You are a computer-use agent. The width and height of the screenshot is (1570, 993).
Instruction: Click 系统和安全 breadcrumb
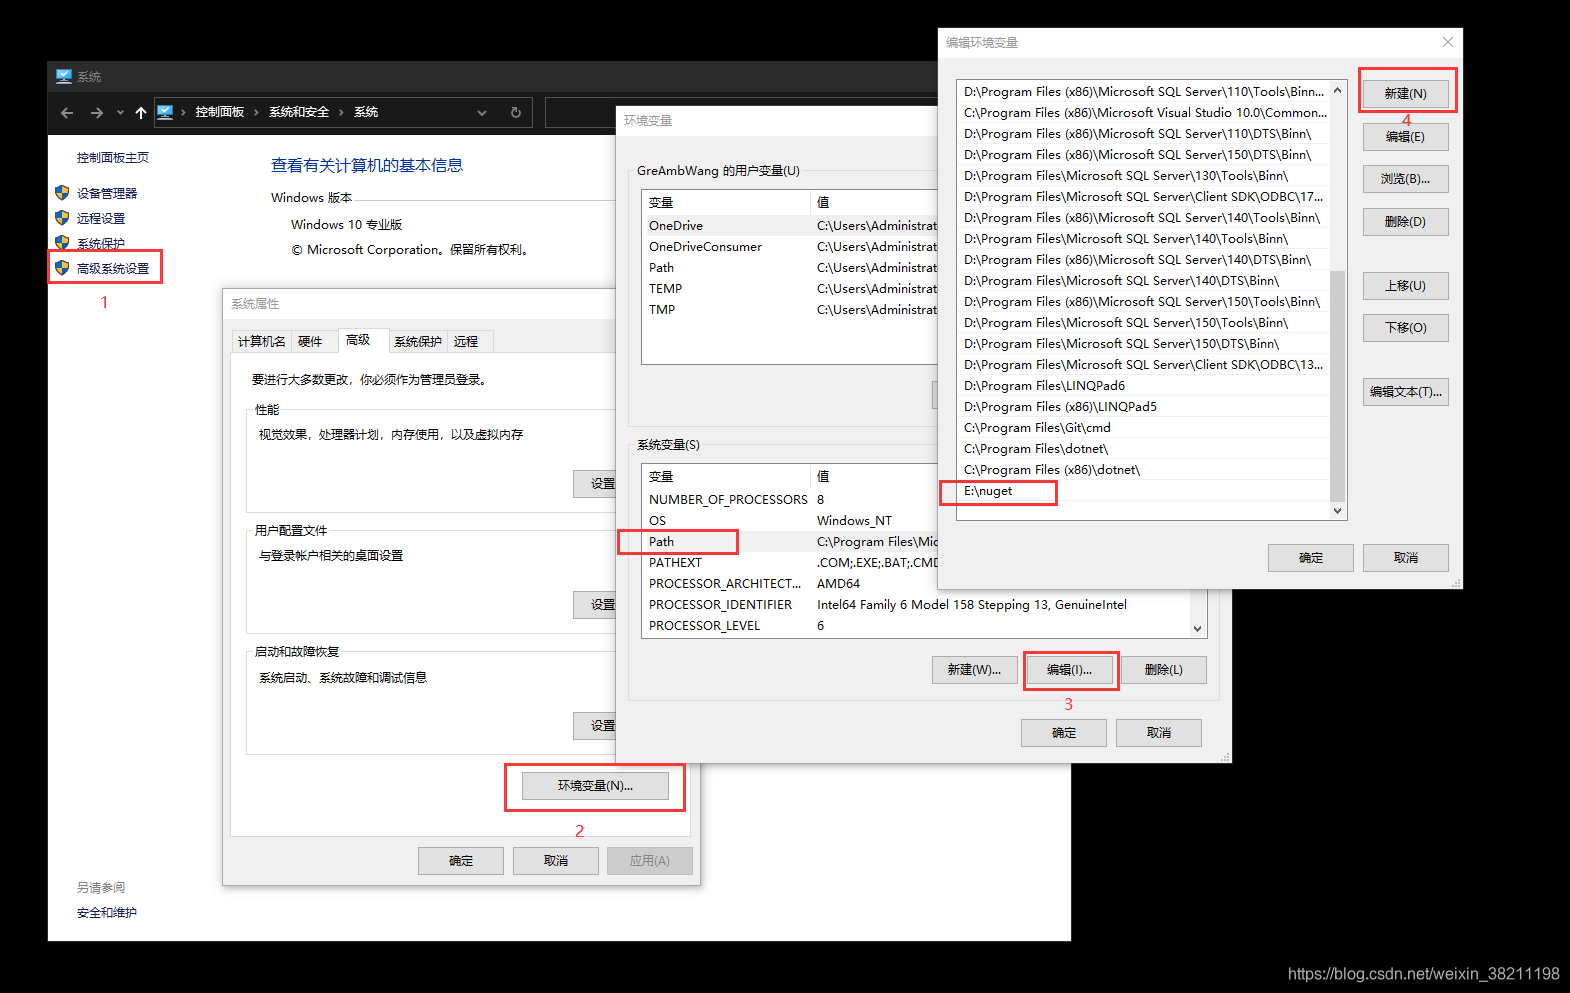[299, 112]
